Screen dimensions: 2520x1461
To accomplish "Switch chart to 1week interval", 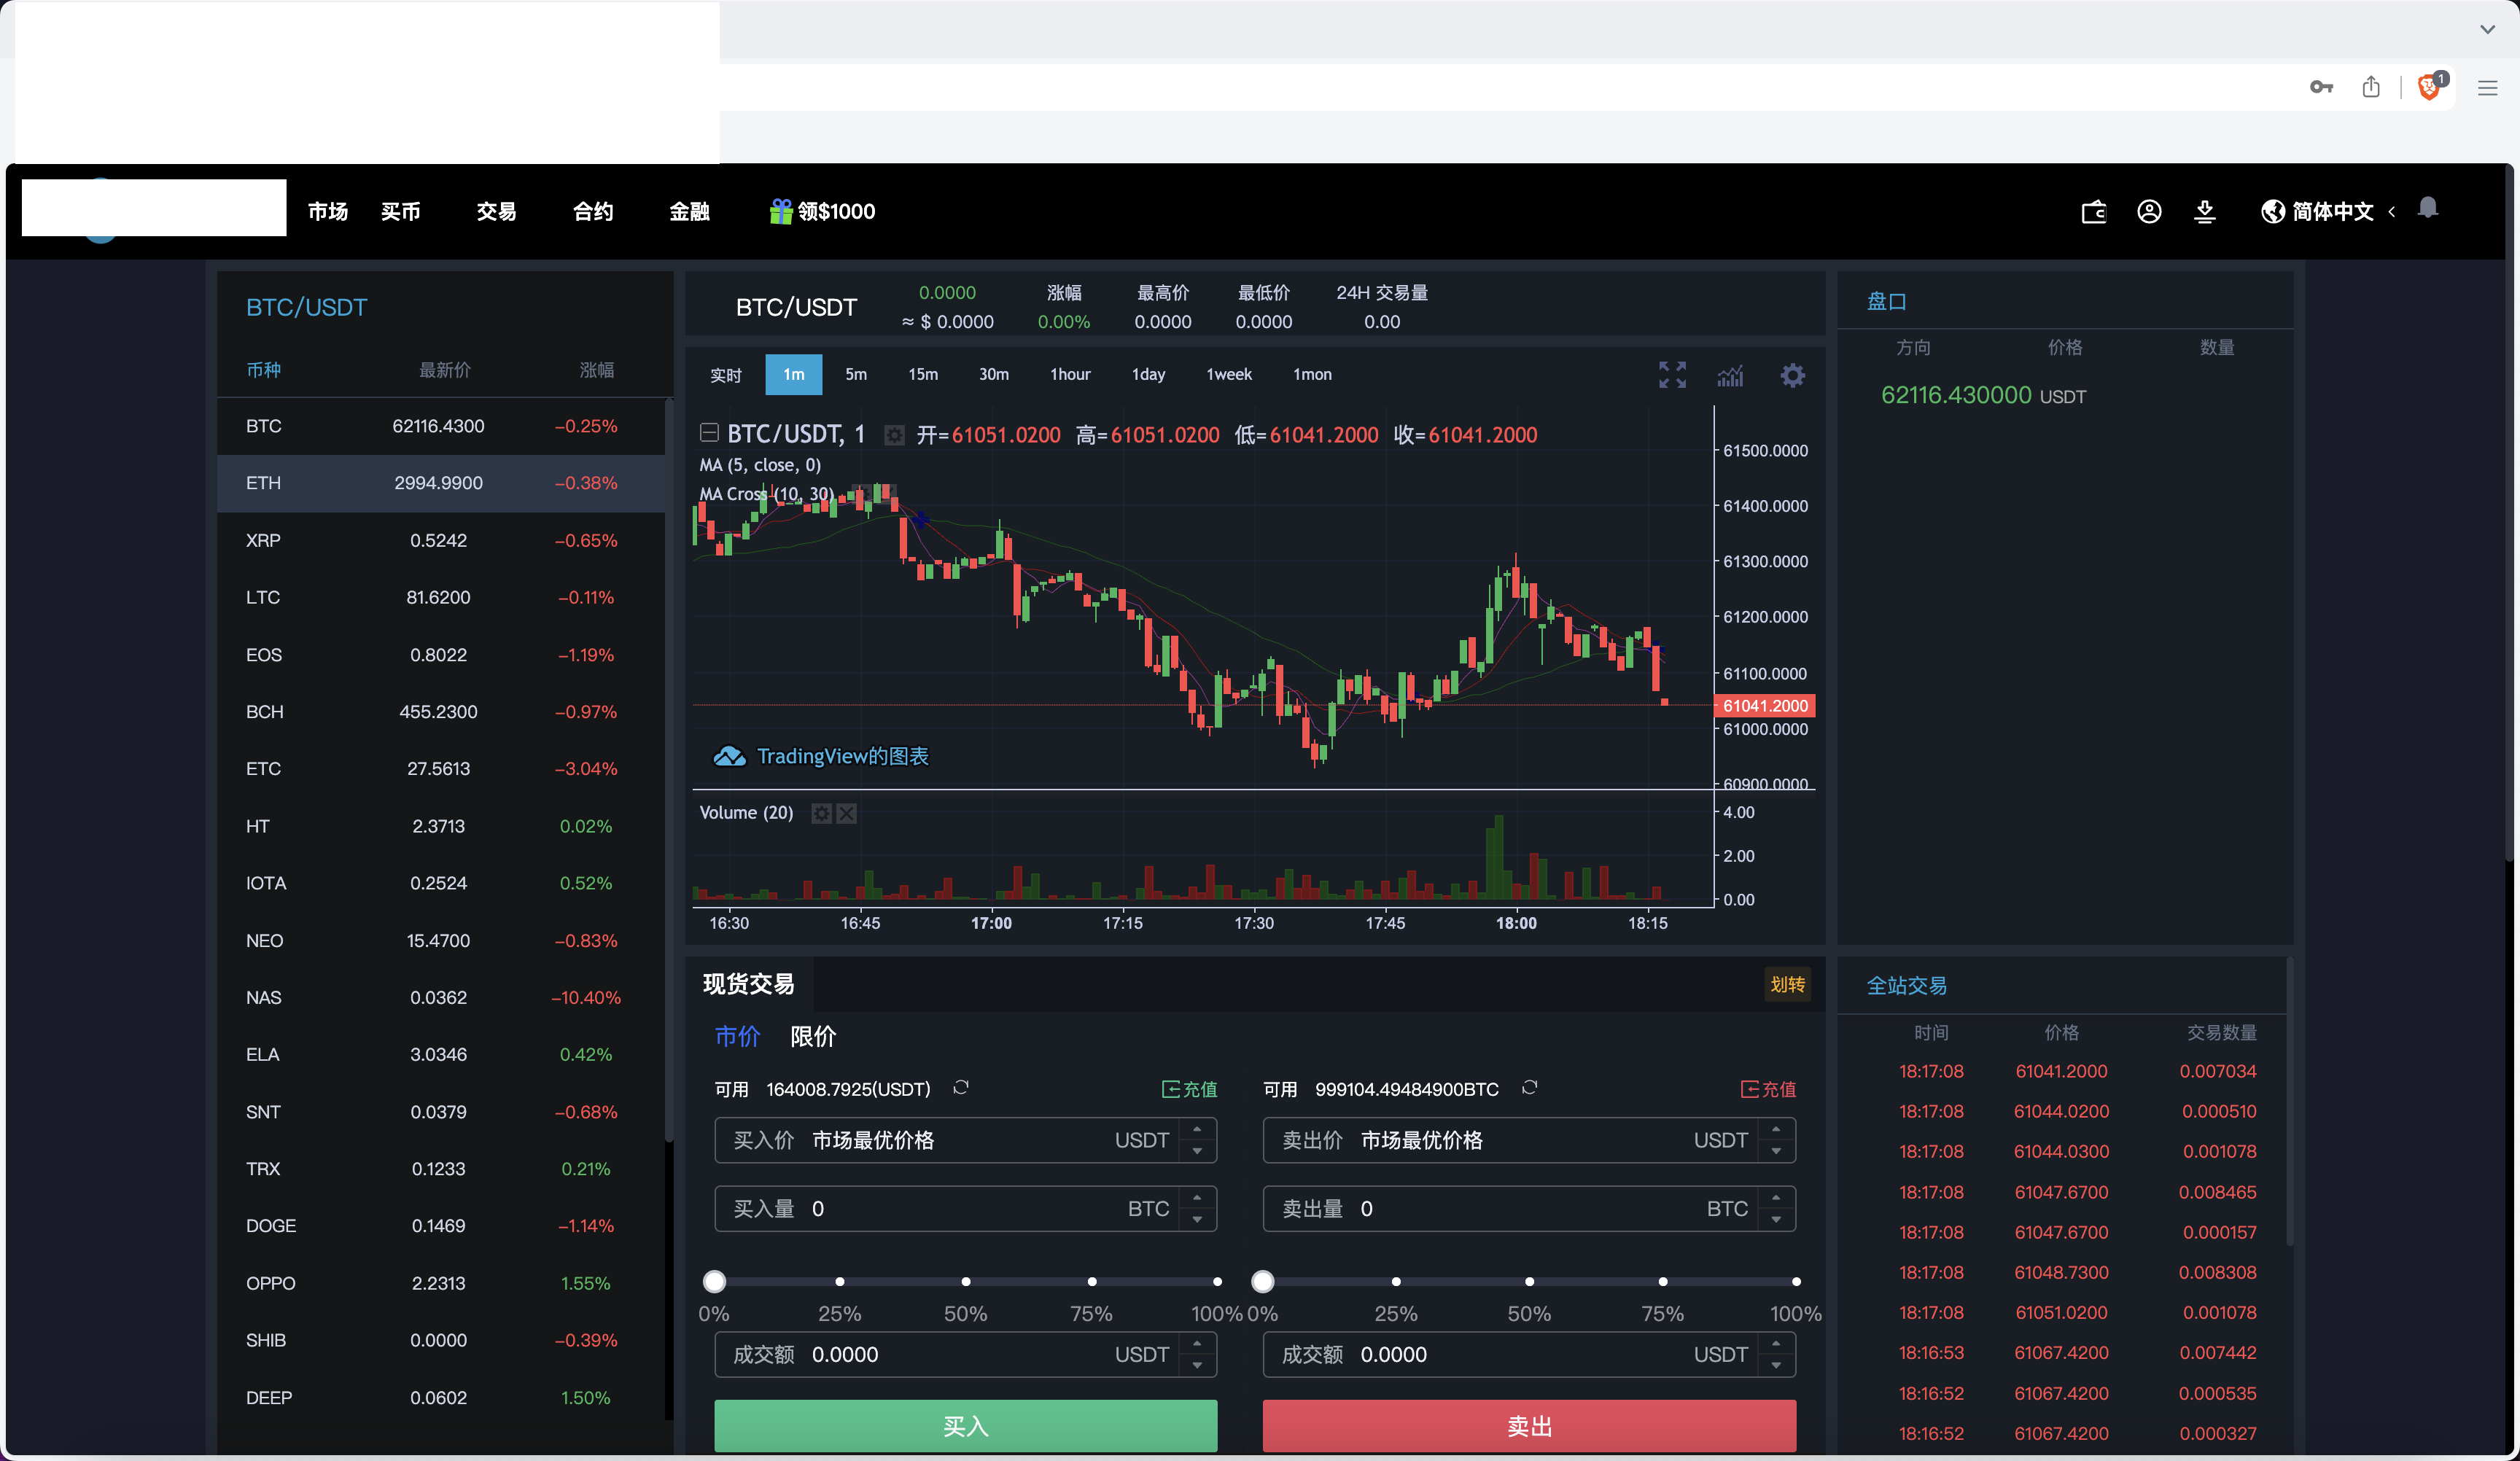I will pos(1229,375).
